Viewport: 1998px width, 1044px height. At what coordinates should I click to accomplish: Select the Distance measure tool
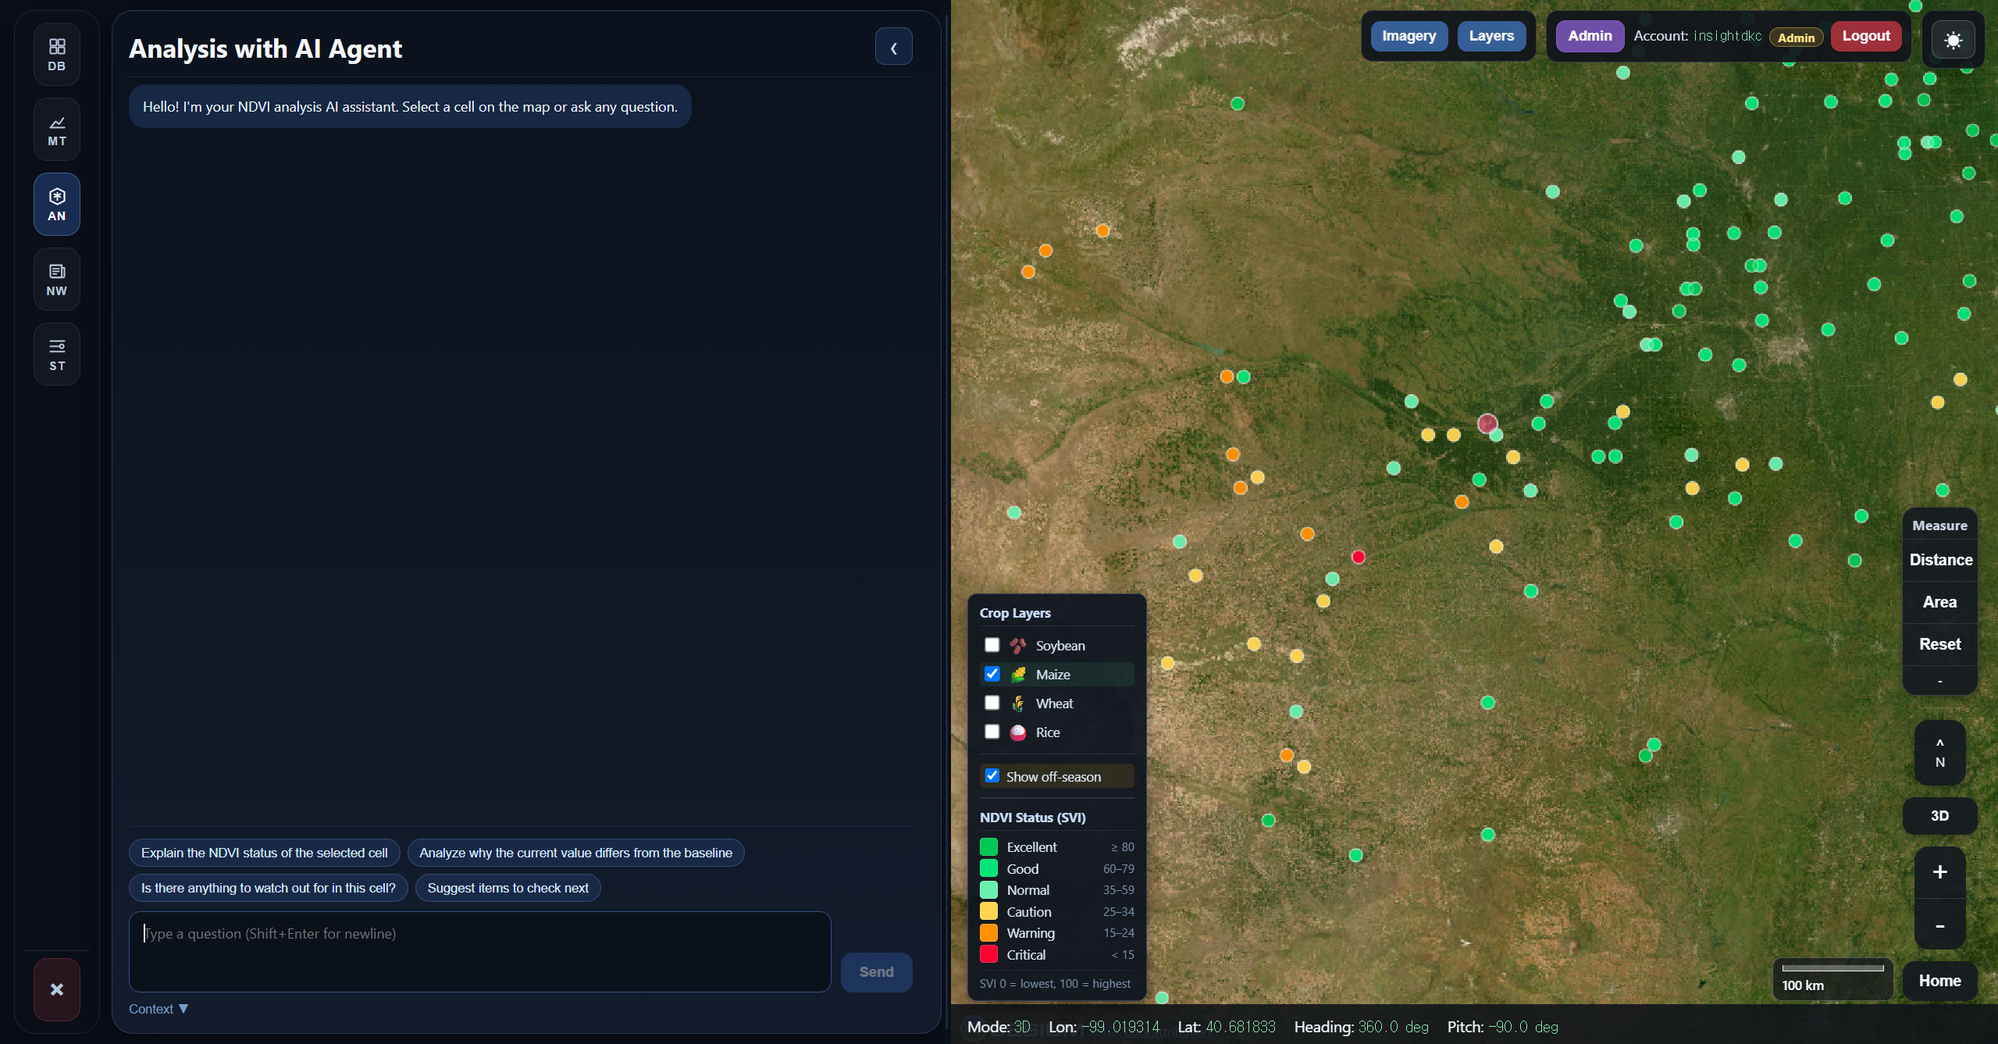(1940, 560)
